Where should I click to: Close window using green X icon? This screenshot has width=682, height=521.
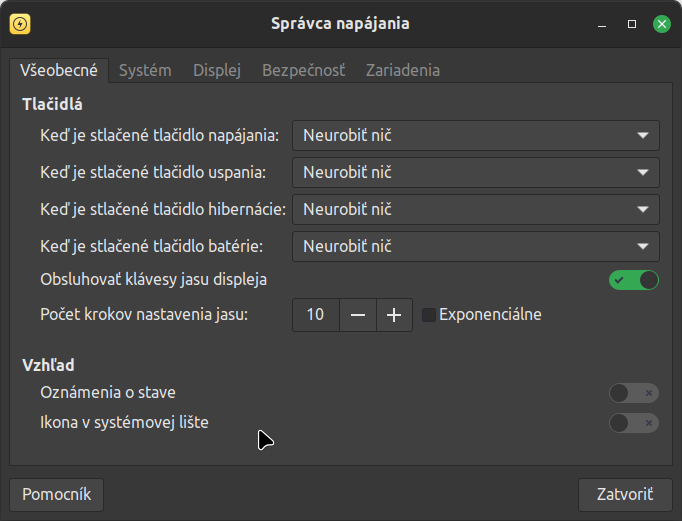[x=661, y=23]
